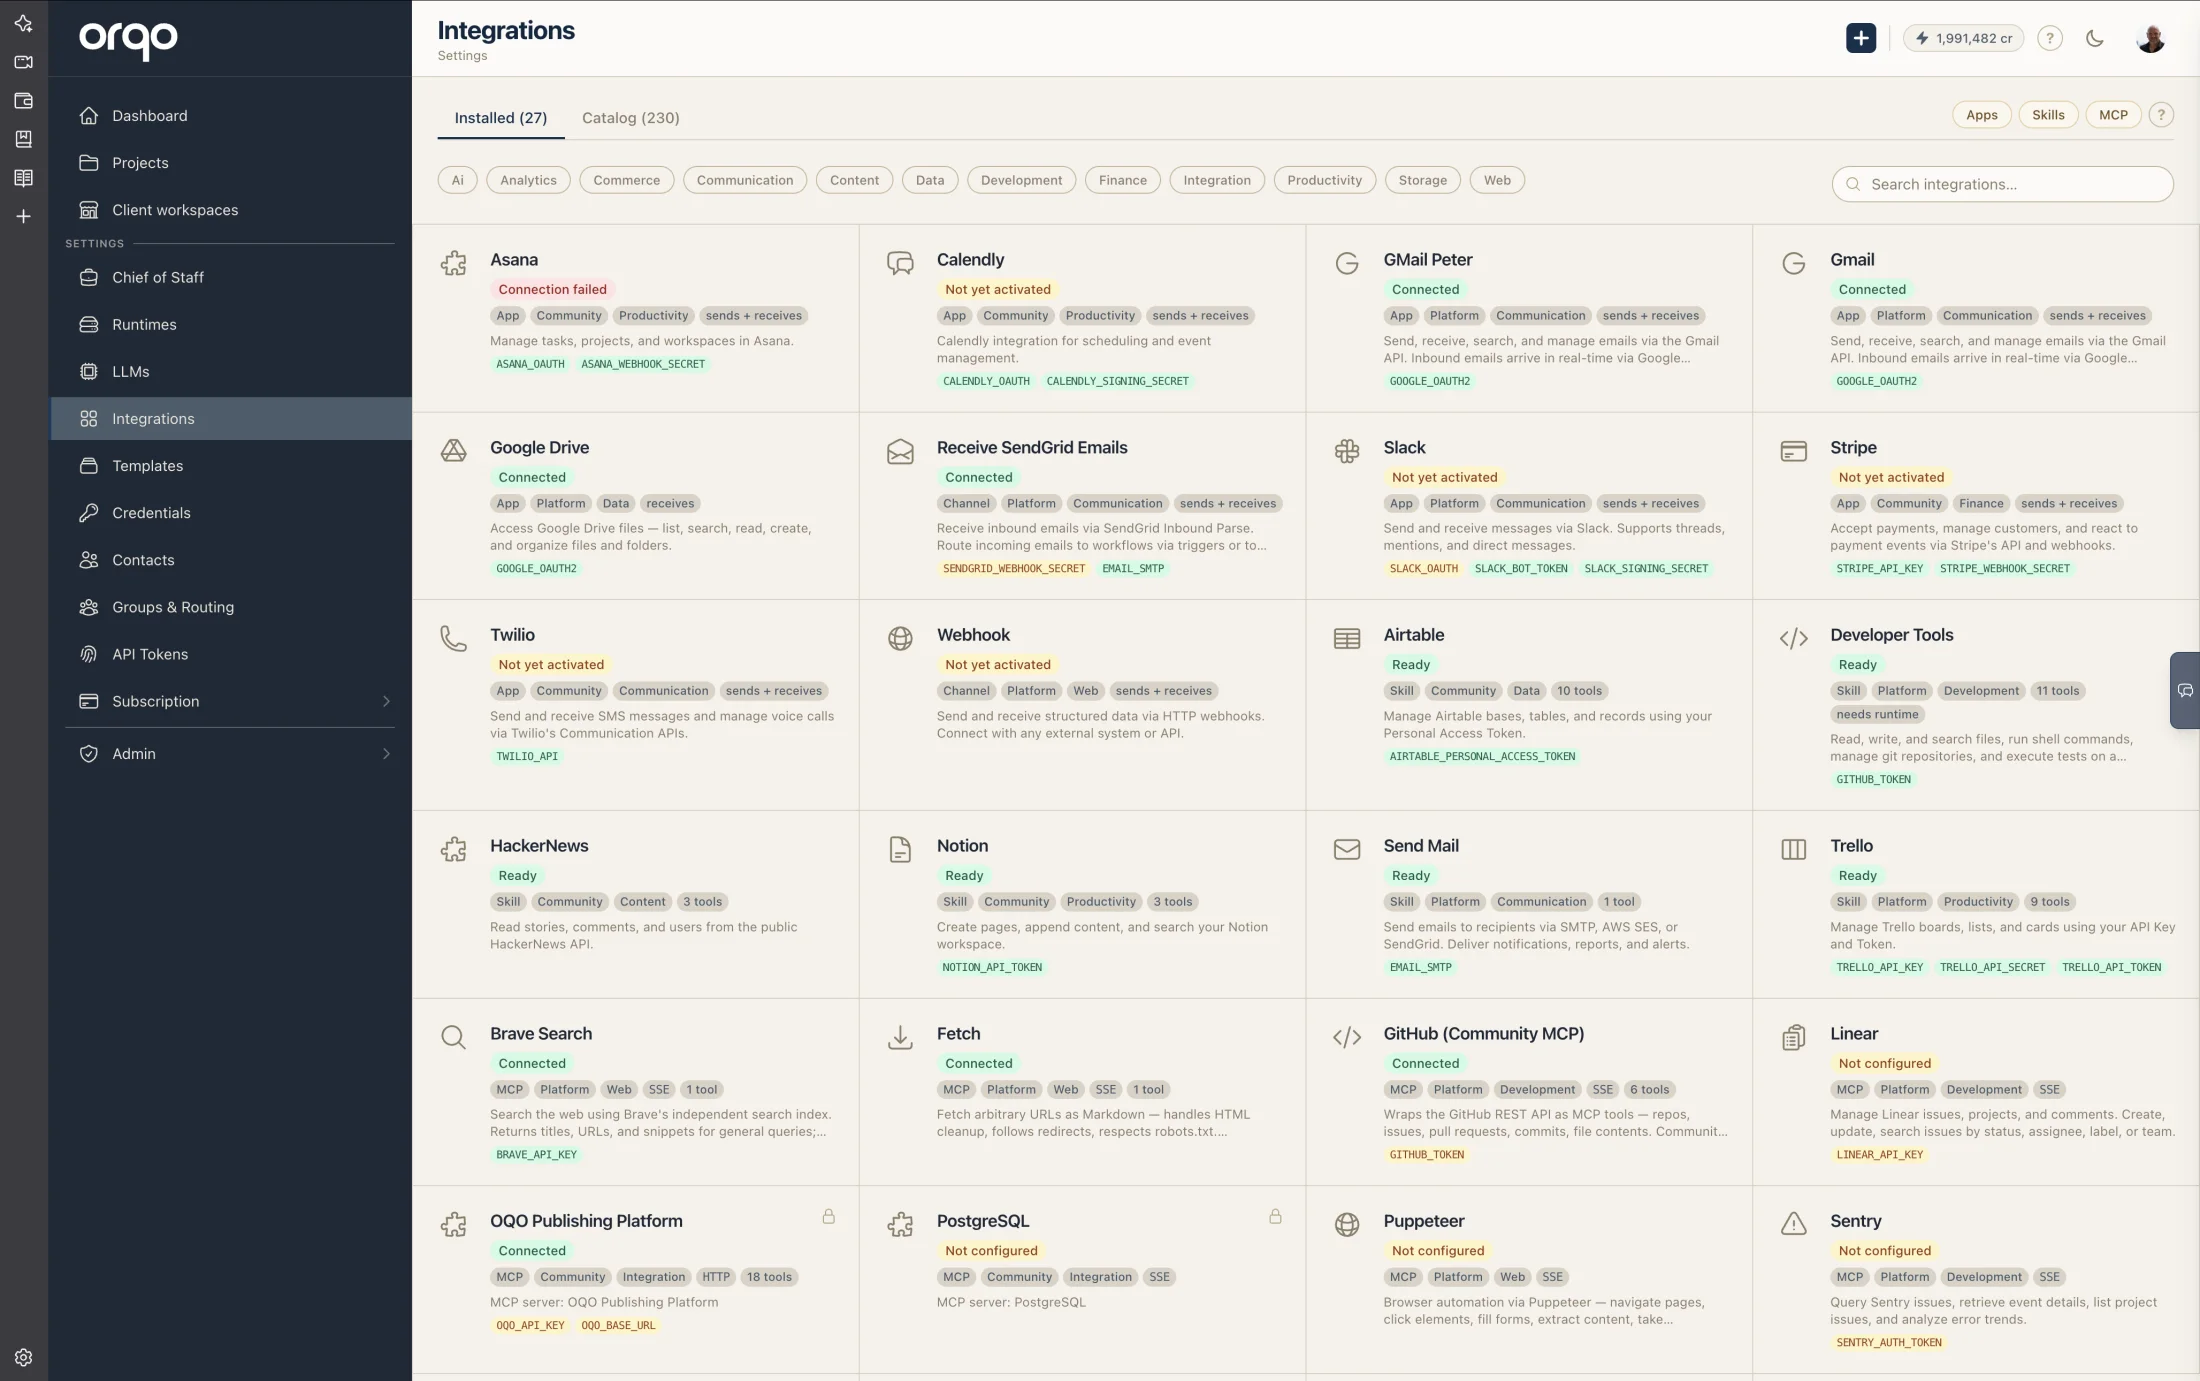Open the help icon beside credits
The width and height of the screenshot is (2200, 1381).
(2050, 38)
